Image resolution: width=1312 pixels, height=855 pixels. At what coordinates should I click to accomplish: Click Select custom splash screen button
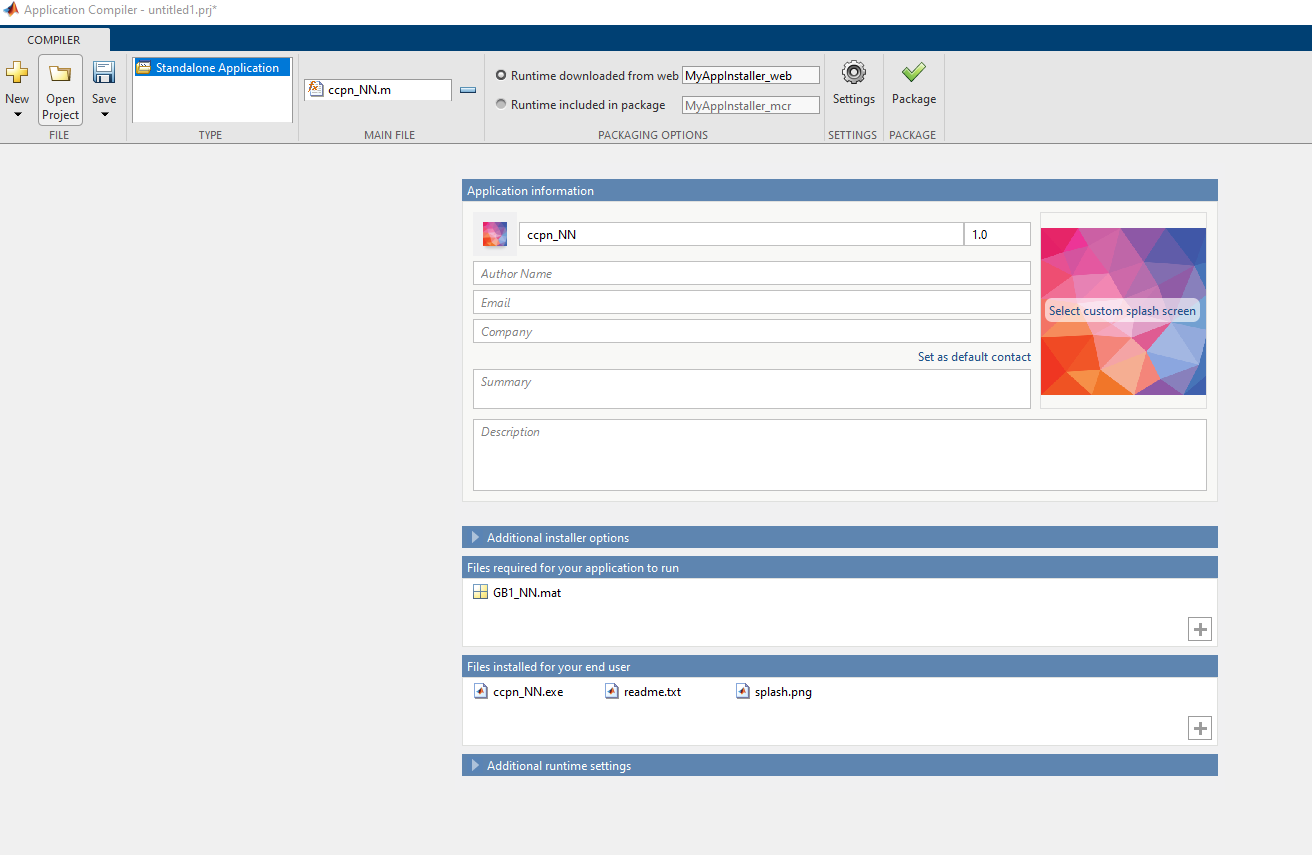pyautogui.click(x=1122, y=311)
